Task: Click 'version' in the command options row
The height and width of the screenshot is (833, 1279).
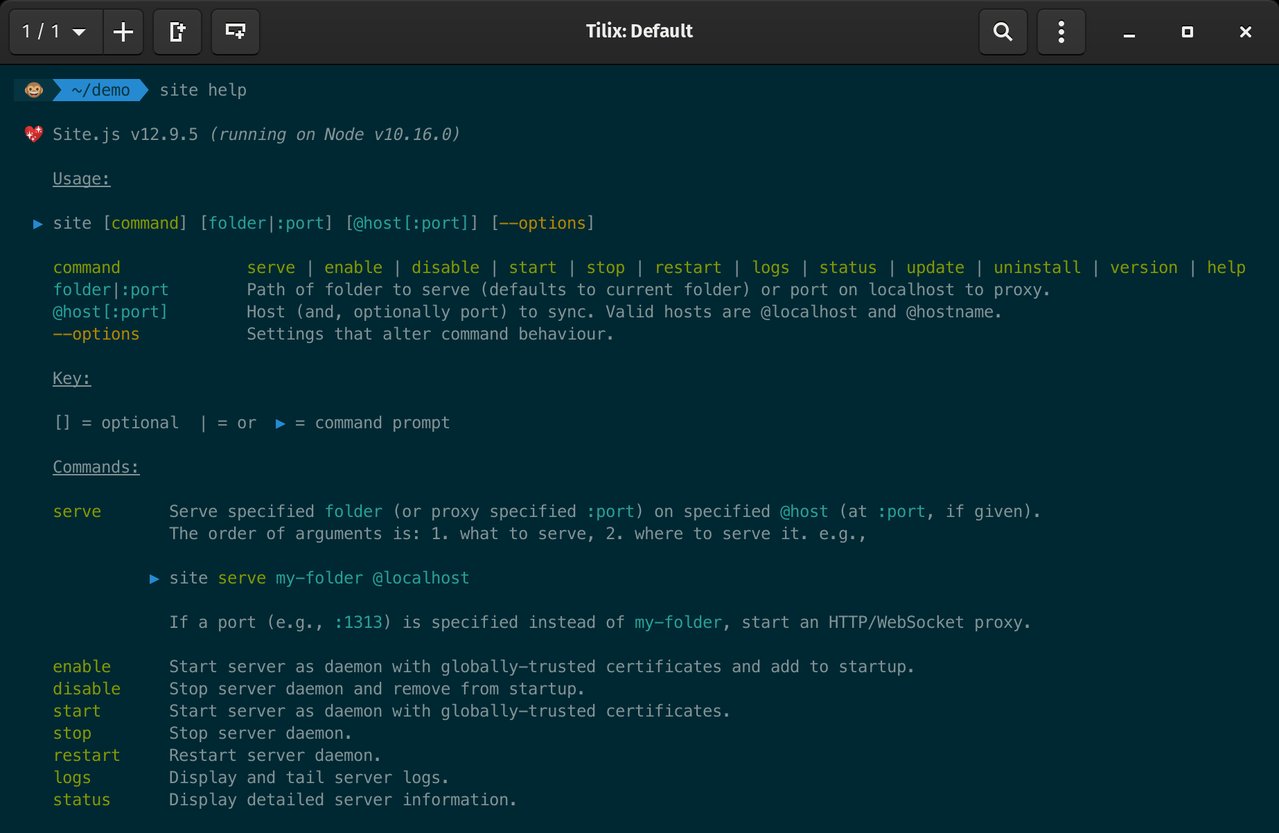Action: coord(1144,267)
